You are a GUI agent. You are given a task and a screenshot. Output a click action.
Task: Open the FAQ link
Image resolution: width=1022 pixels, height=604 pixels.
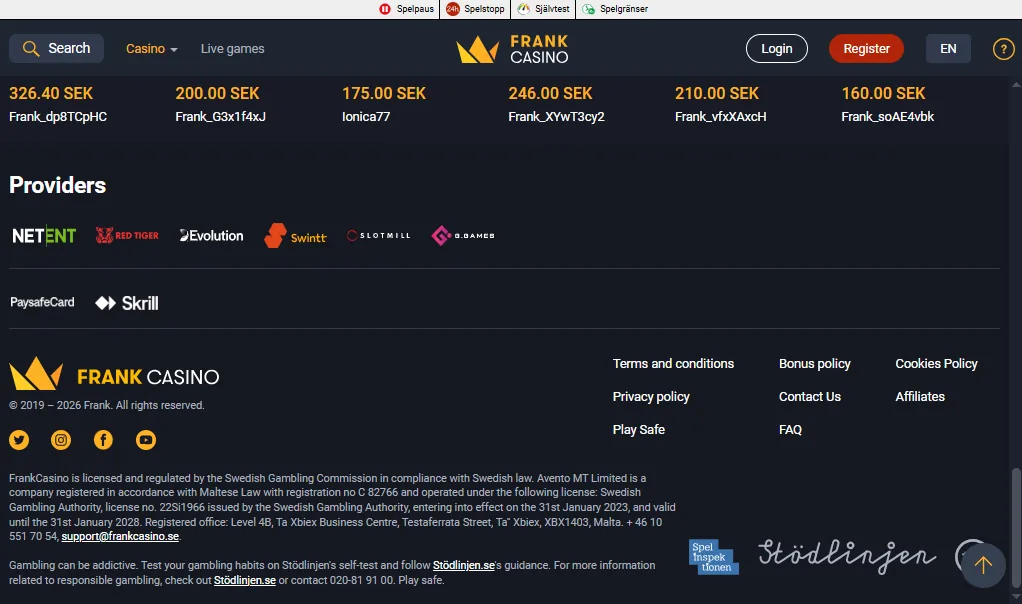point(790,429)
